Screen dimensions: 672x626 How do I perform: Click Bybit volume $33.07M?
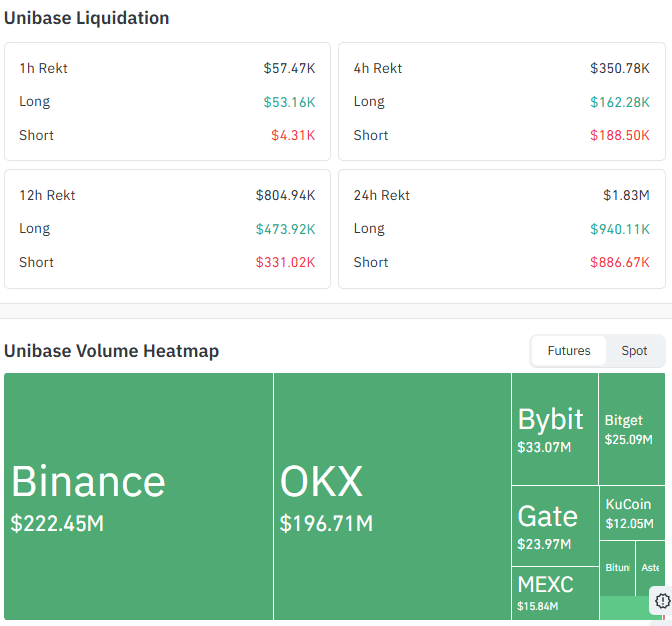pyautogui.click(x=544, y=447)
